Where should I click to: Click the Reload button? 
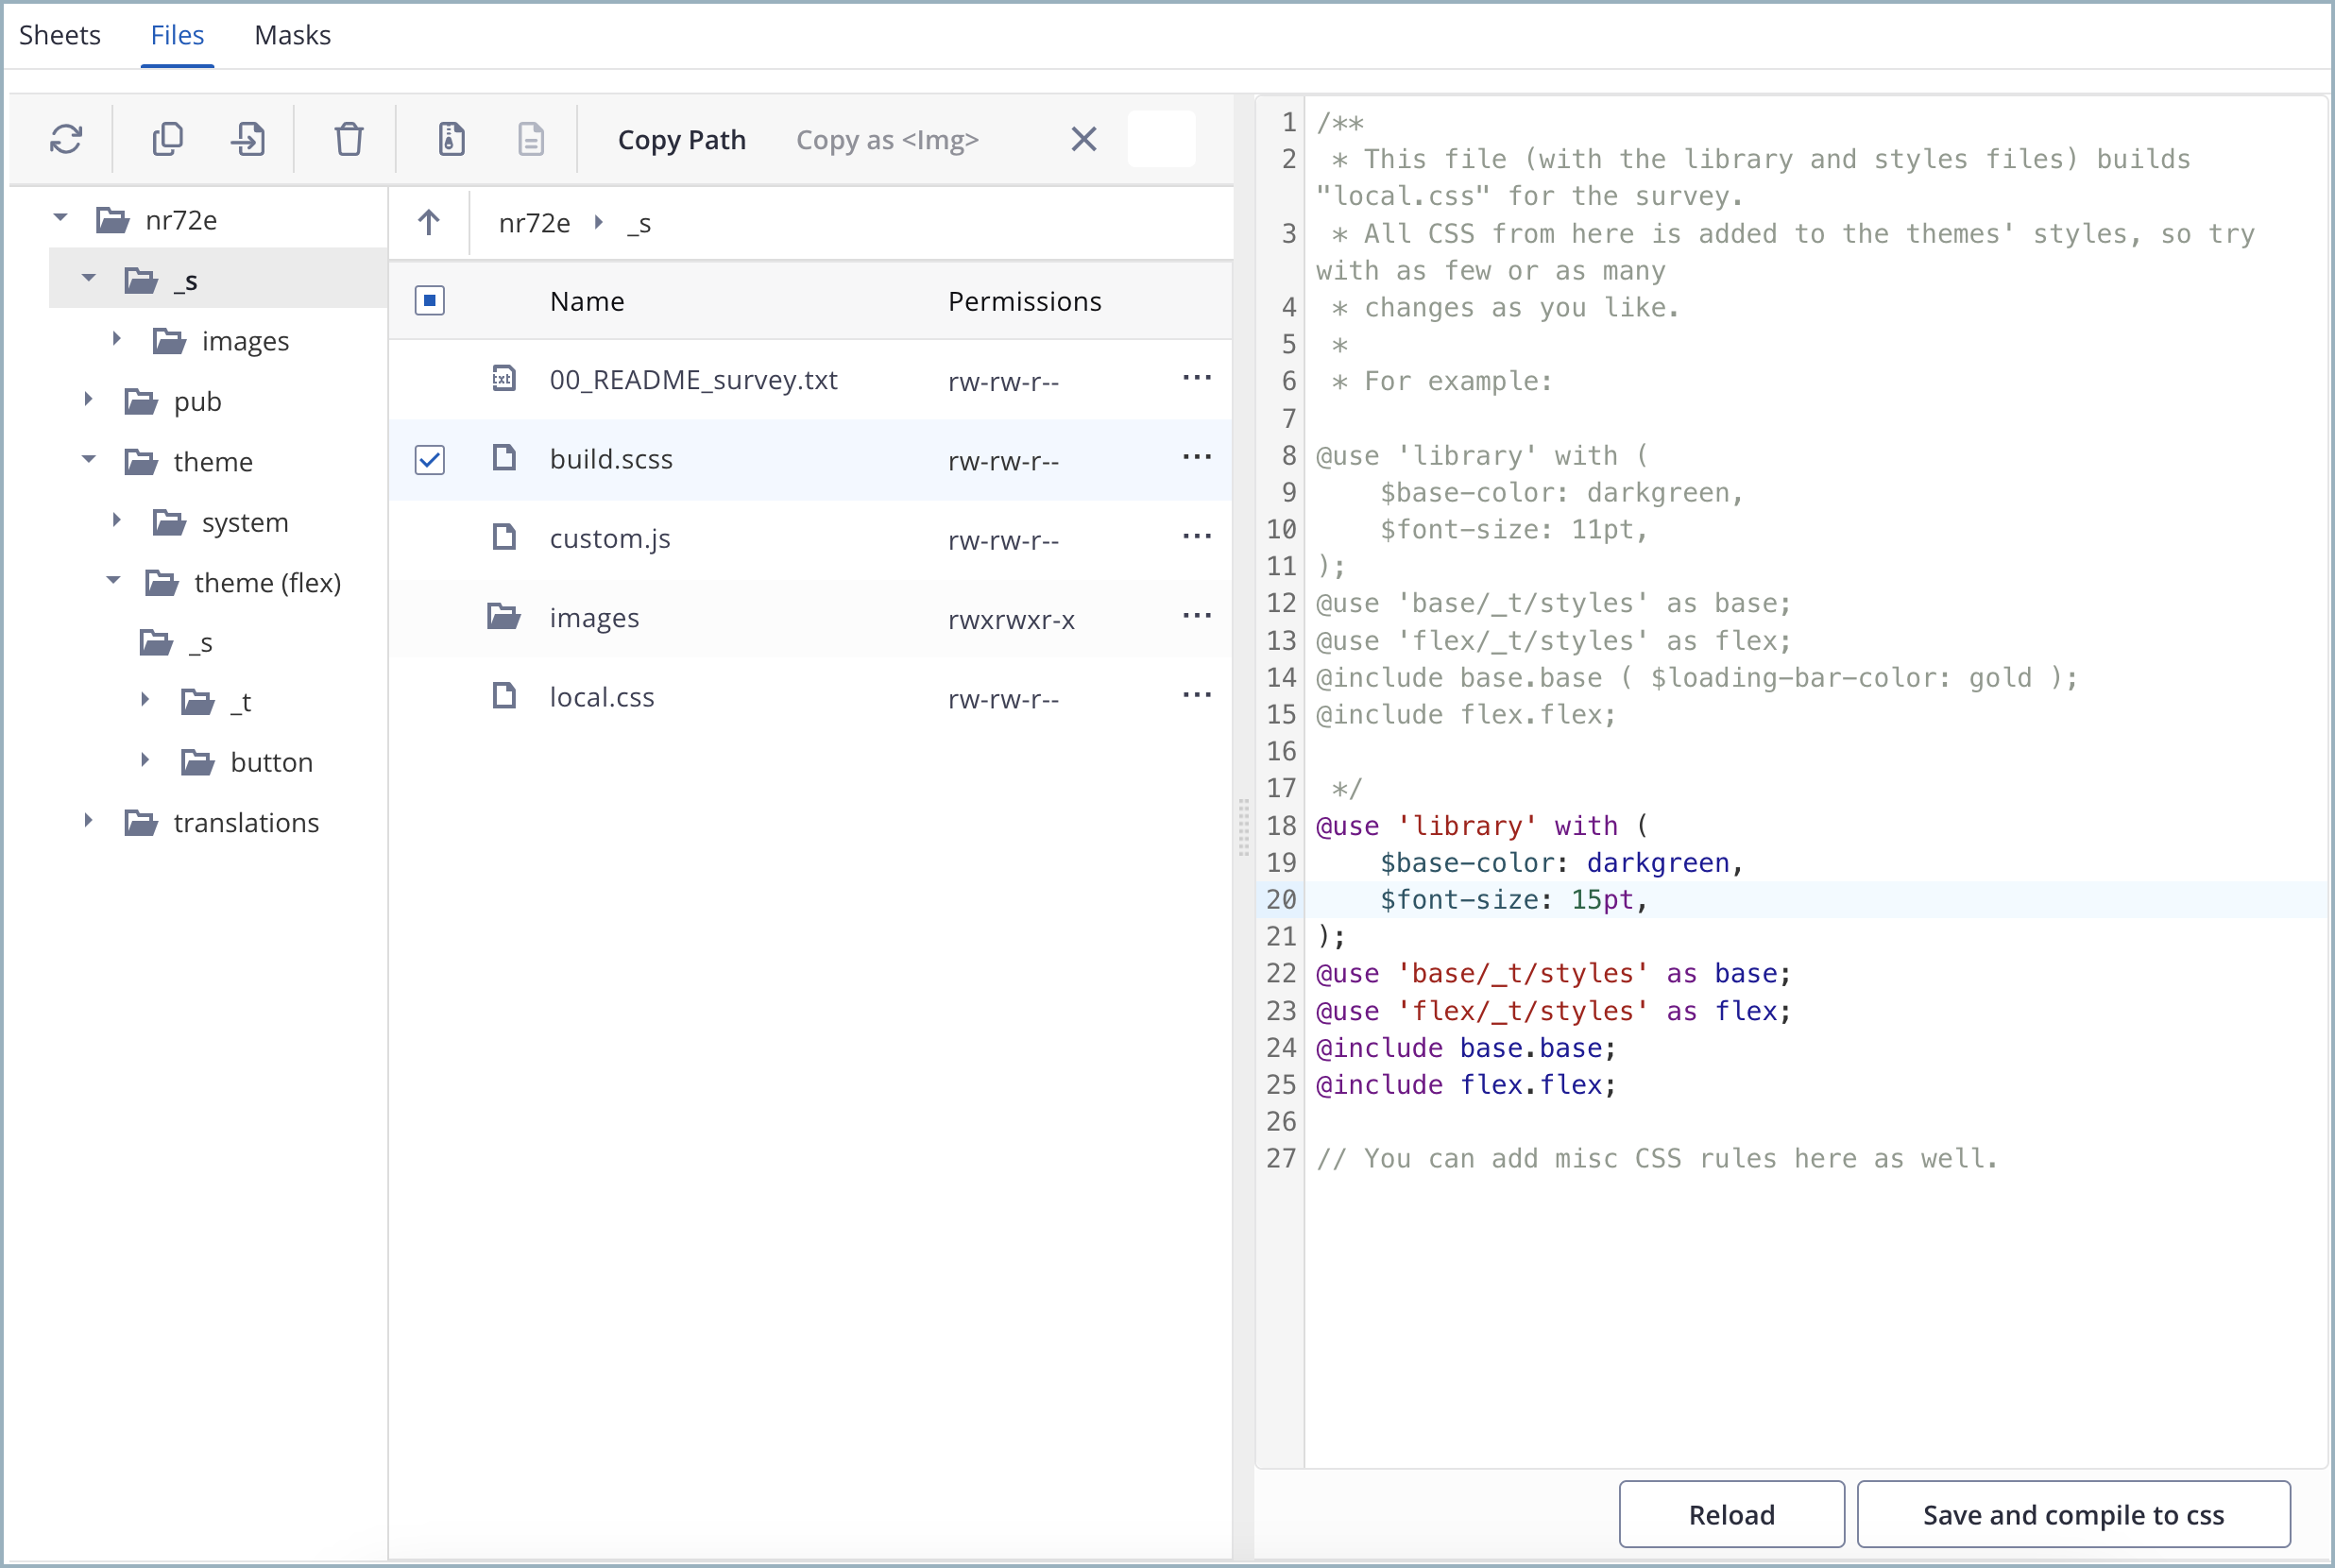[1731, 1514]
